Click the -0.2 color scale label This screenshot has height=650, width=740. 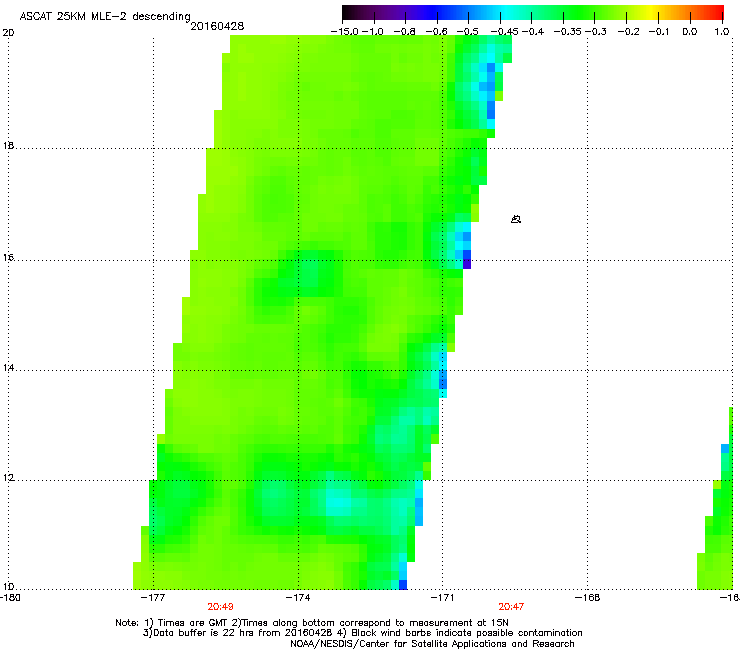coord(629,32)
